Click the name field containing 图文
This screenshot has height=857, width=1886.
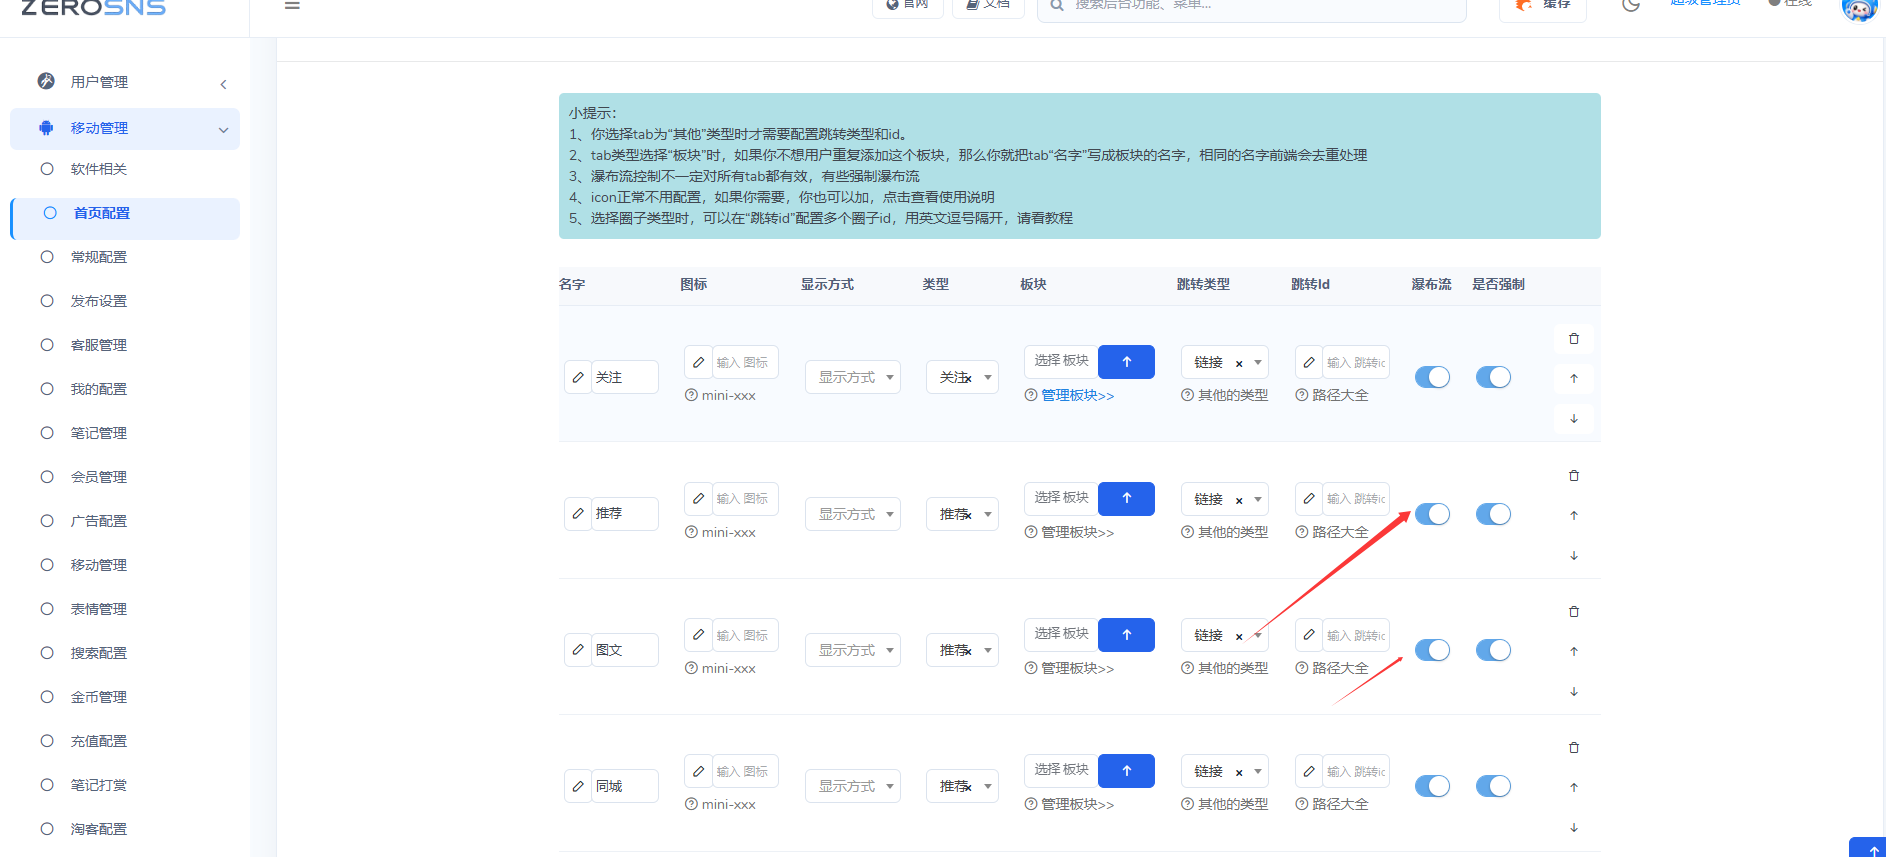tap(612, 650)
